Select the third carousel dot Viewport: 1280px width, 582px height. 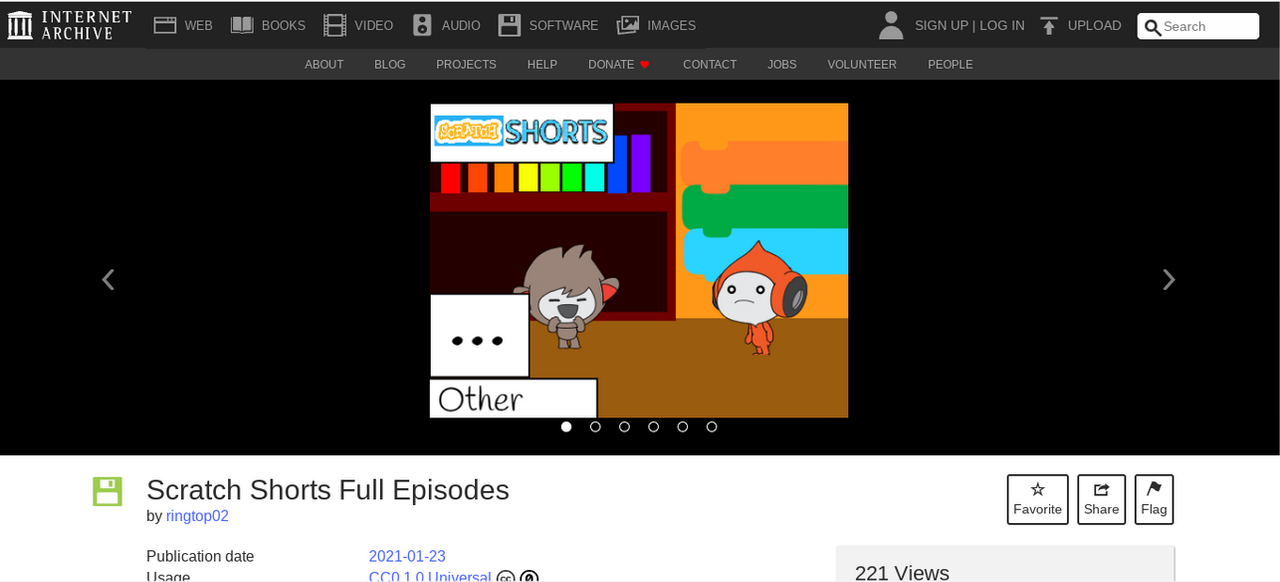pyautogui.click(x=624, y=427)
